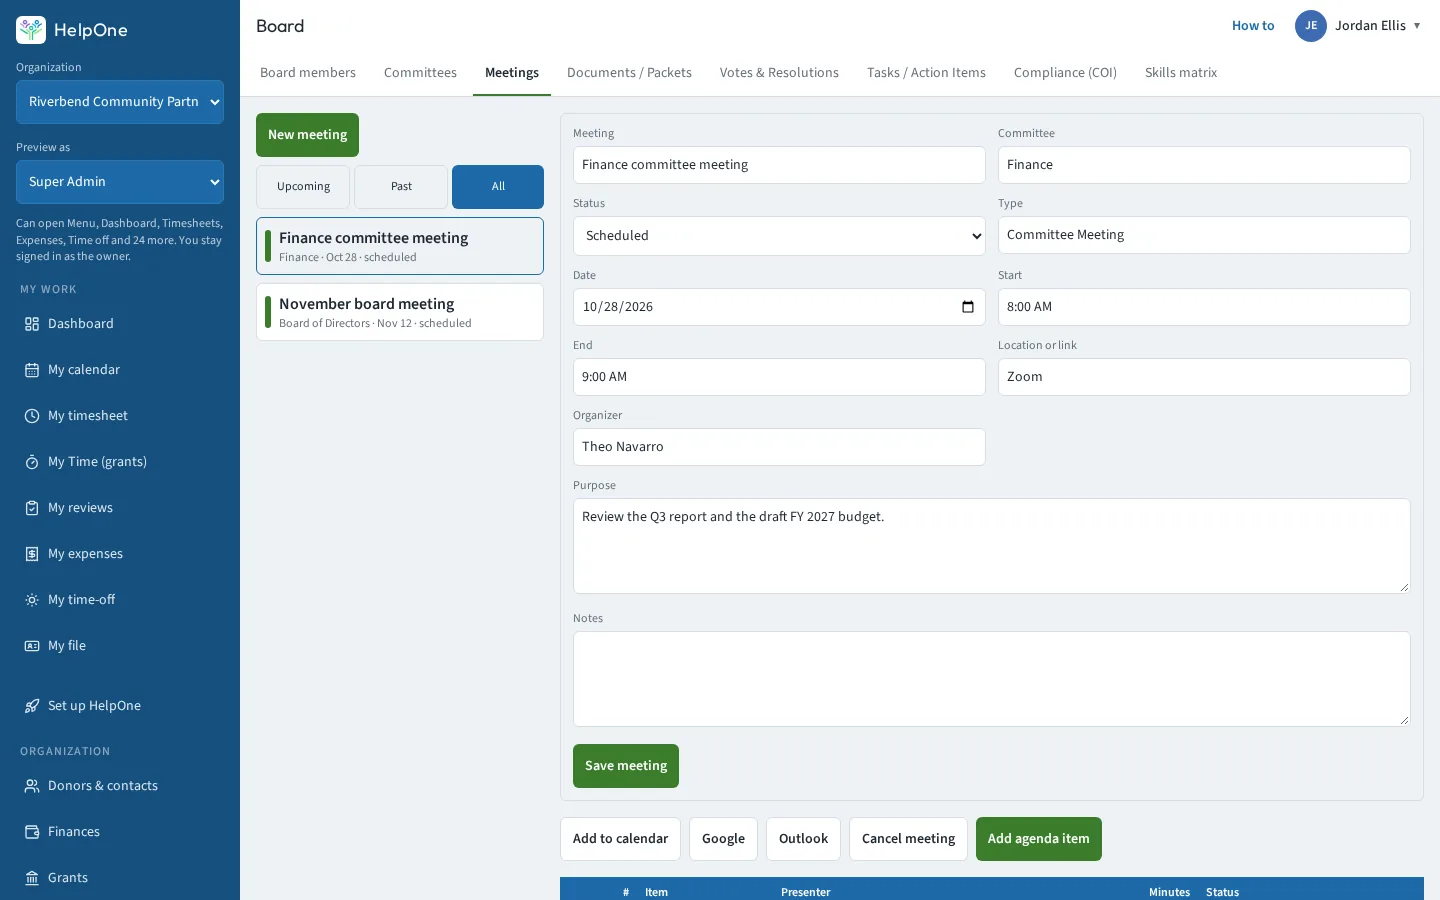Screen dimensions: 1440x900
Task: Open the Preview as Super Admin dropdown
Action: pos(120,182)
